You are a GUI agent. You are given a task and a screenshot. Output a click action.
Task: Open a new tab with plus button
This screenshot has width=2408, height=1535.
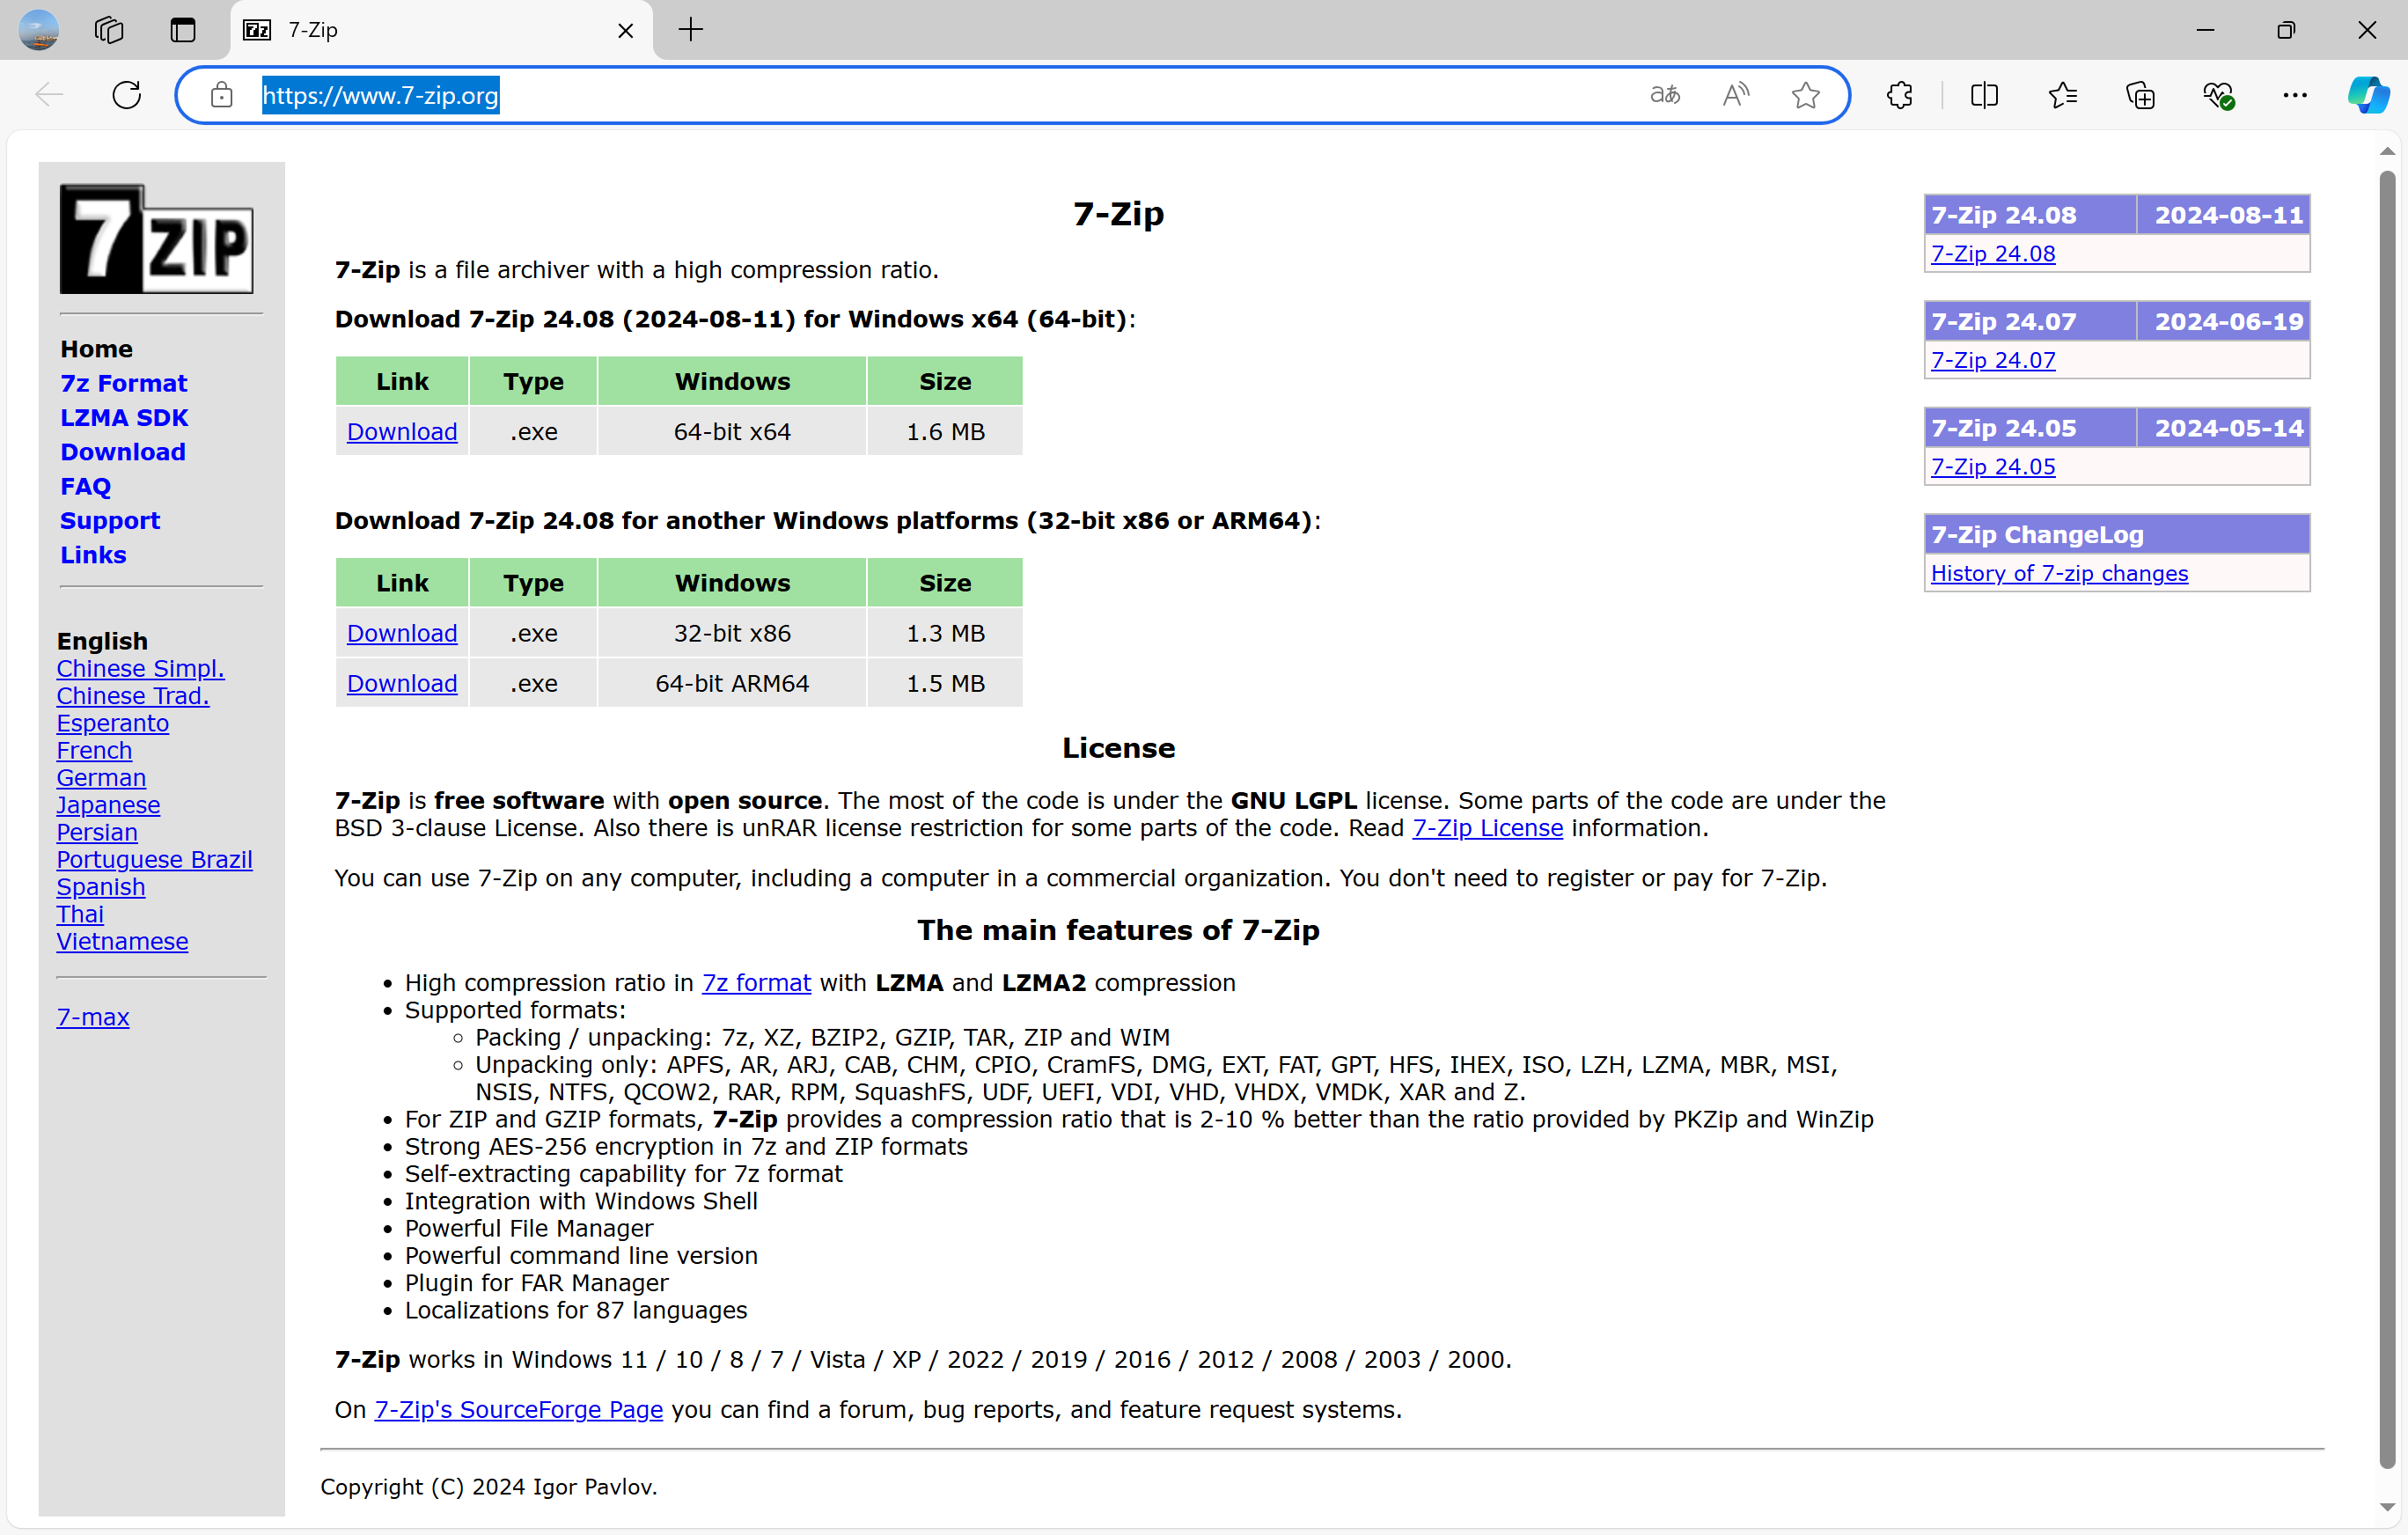[x=691, y=30]
